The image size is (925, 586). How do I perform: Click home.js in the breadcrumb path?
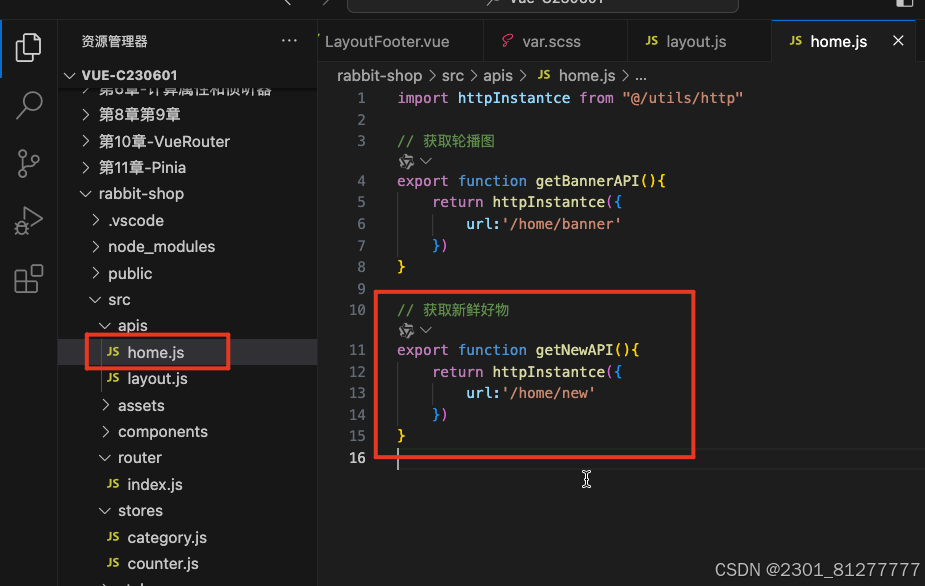point(586,76)
